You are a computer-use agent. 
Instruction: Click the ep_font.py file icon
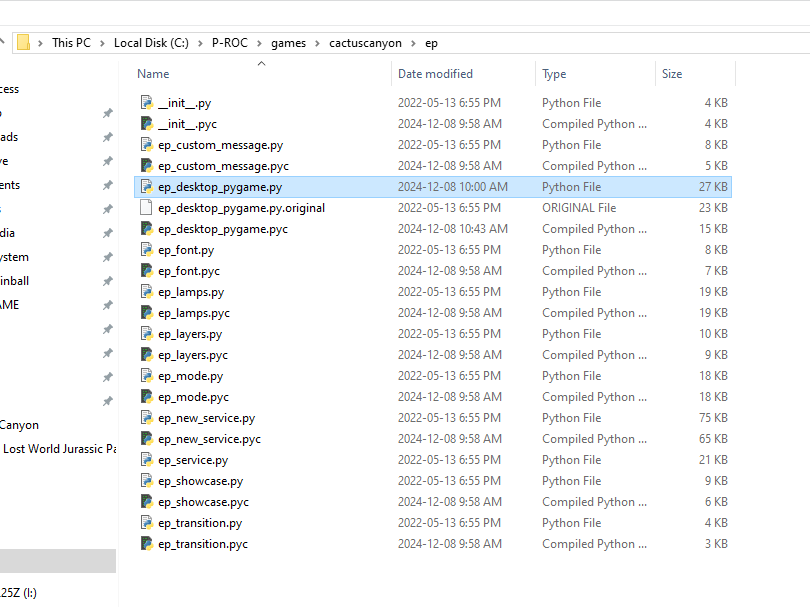pyautogui.click(x=147, y=250)
